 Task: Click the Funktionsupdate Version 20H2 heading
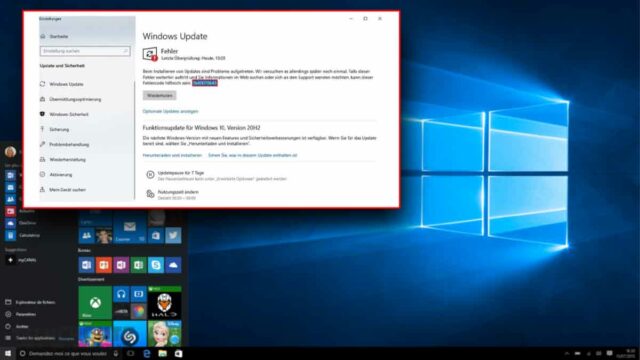(x=201, y=128)
